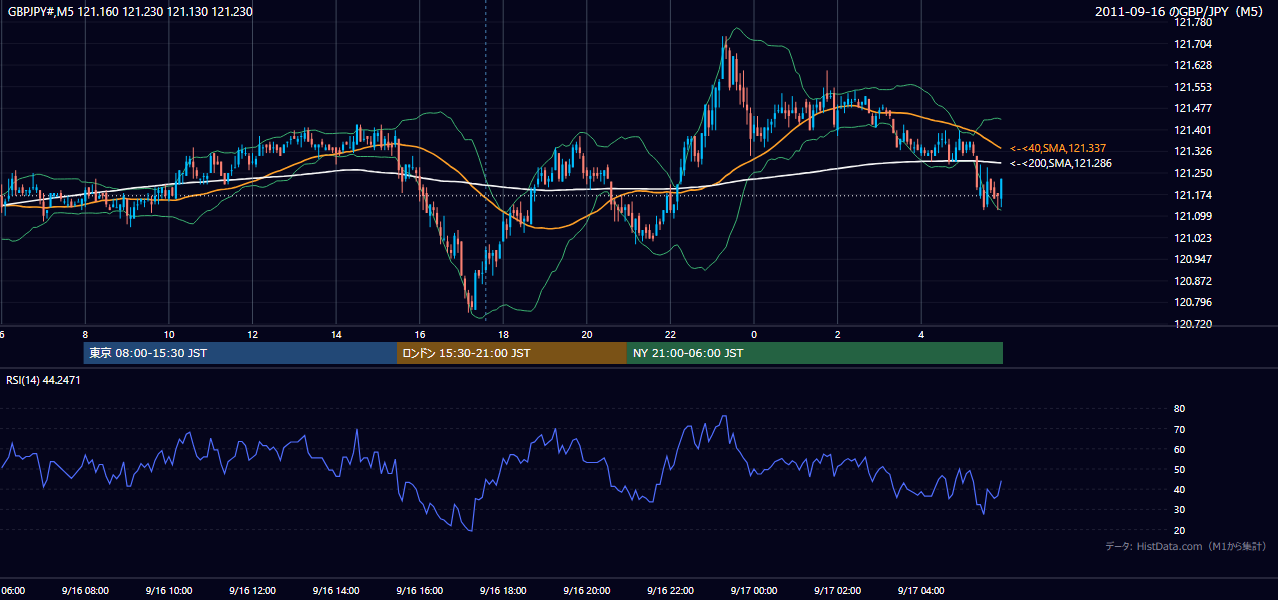Click the white '<-<200,SMA,121.286' label

[x=1061, y=163]
